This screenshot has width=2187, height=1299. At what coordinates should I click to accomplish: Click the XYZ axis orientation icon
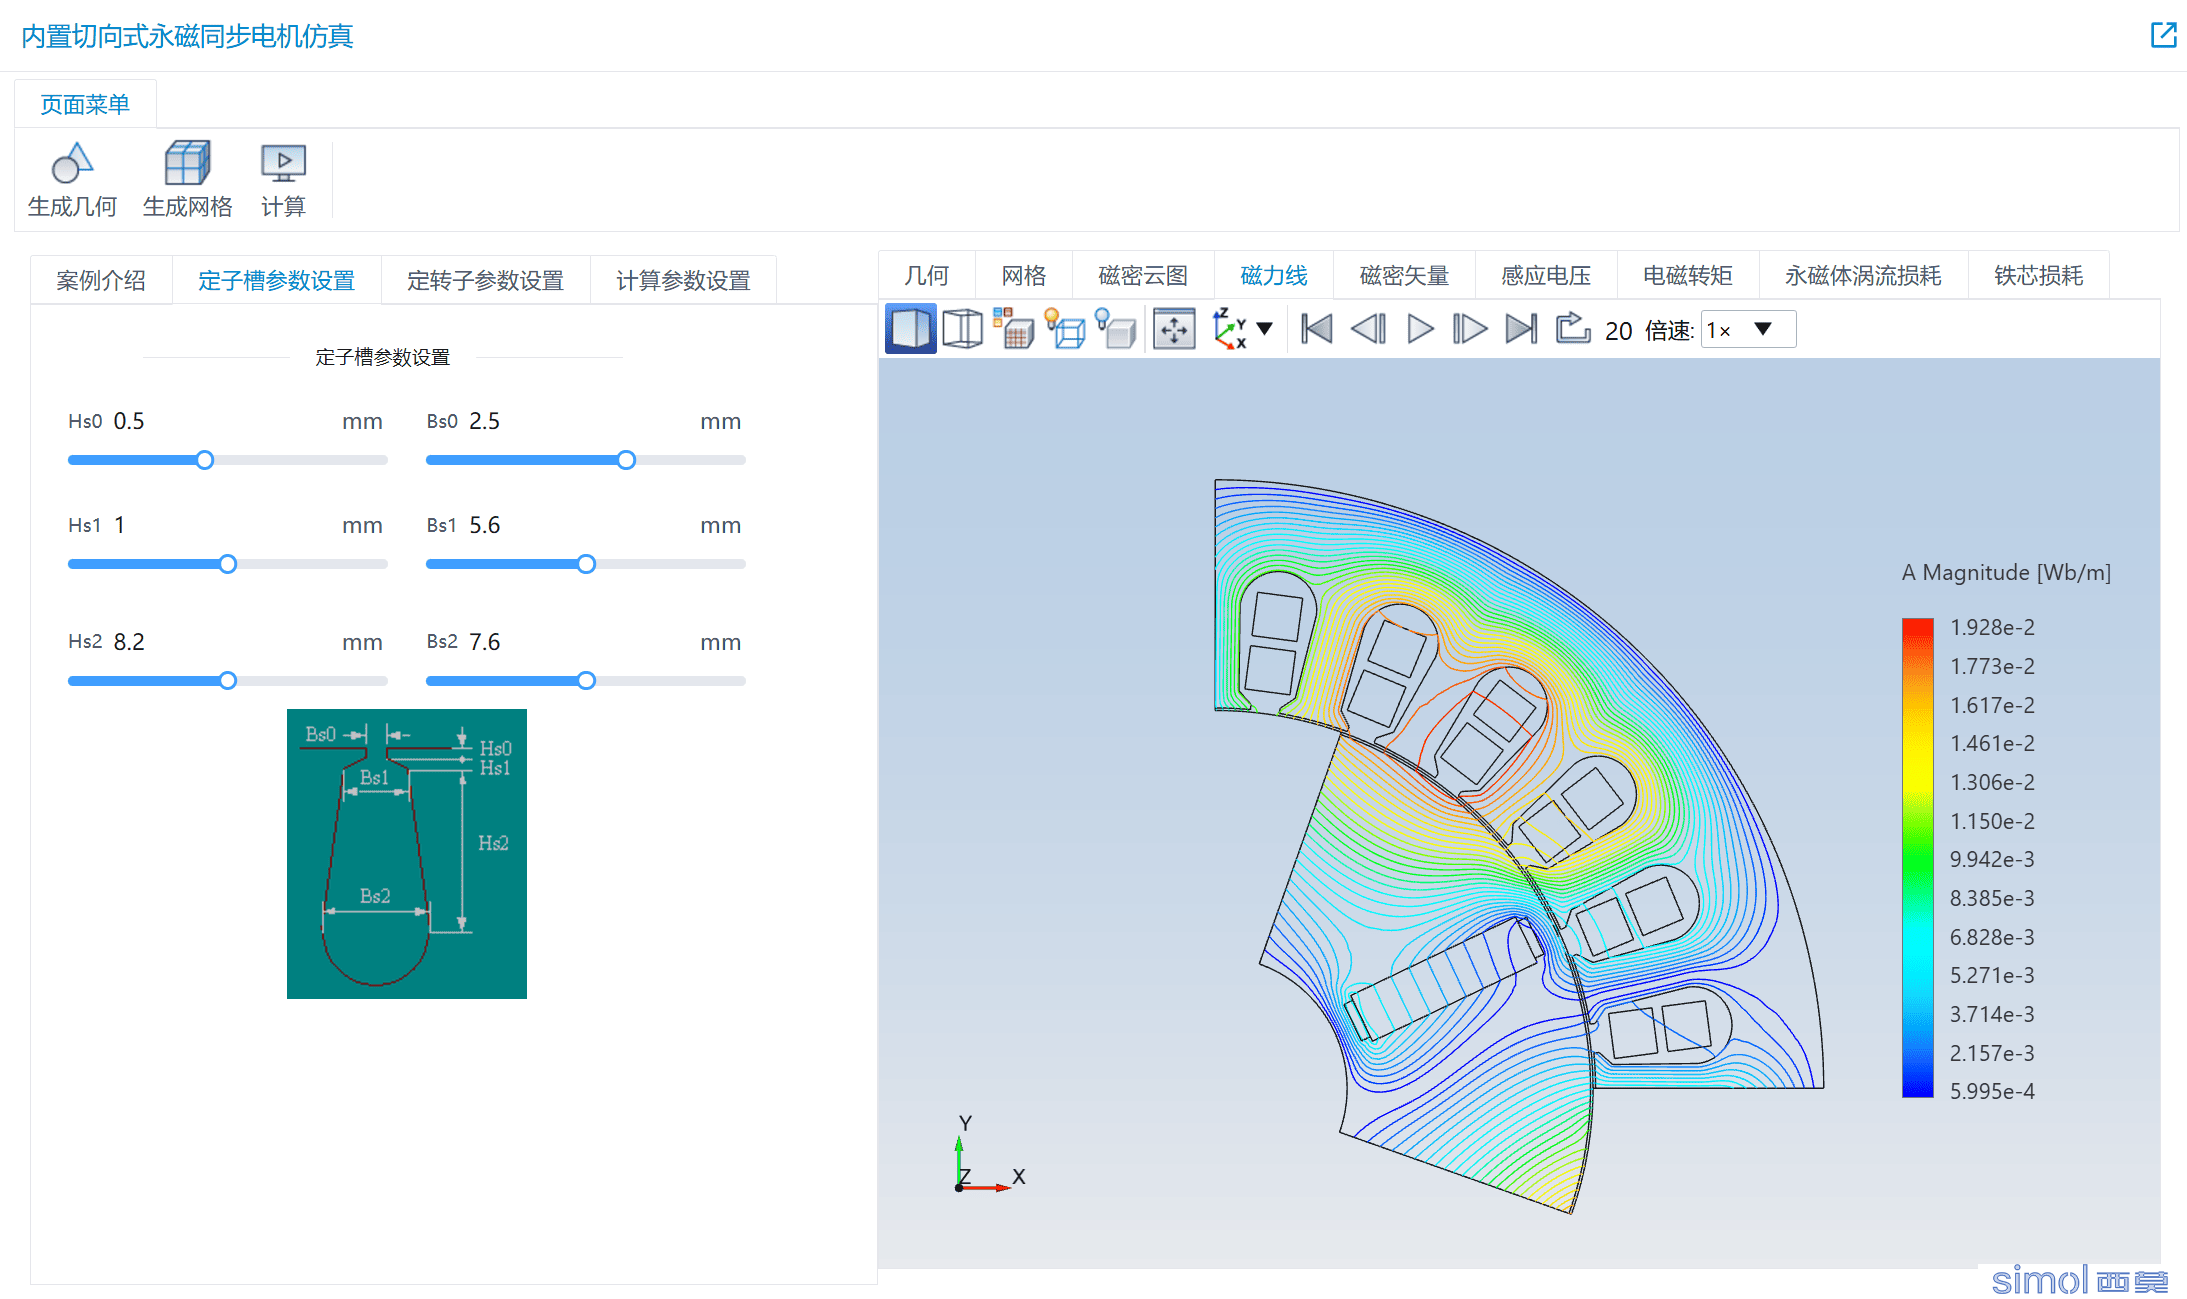point(1230,329)
